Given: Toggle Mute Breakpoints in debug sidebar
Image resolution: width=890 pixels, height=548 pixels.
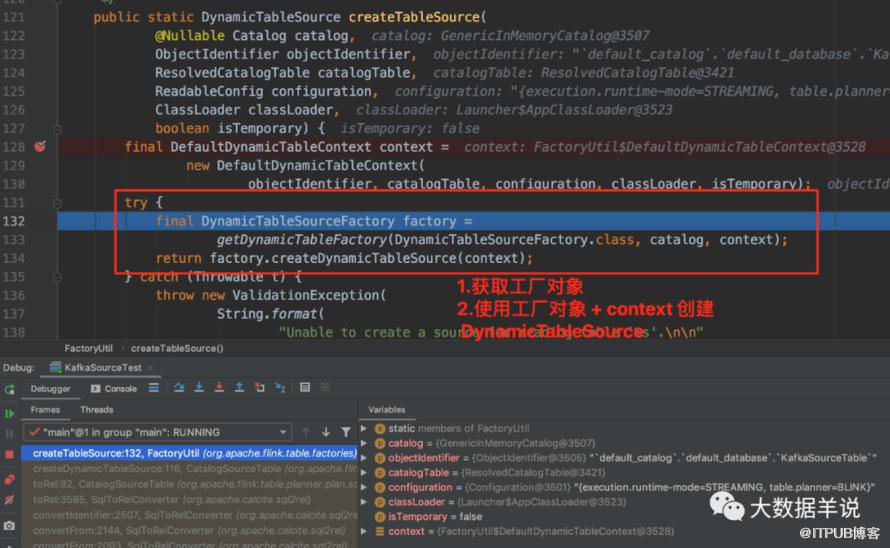Looking at the screenshot, I should click(x=10, y=500).
